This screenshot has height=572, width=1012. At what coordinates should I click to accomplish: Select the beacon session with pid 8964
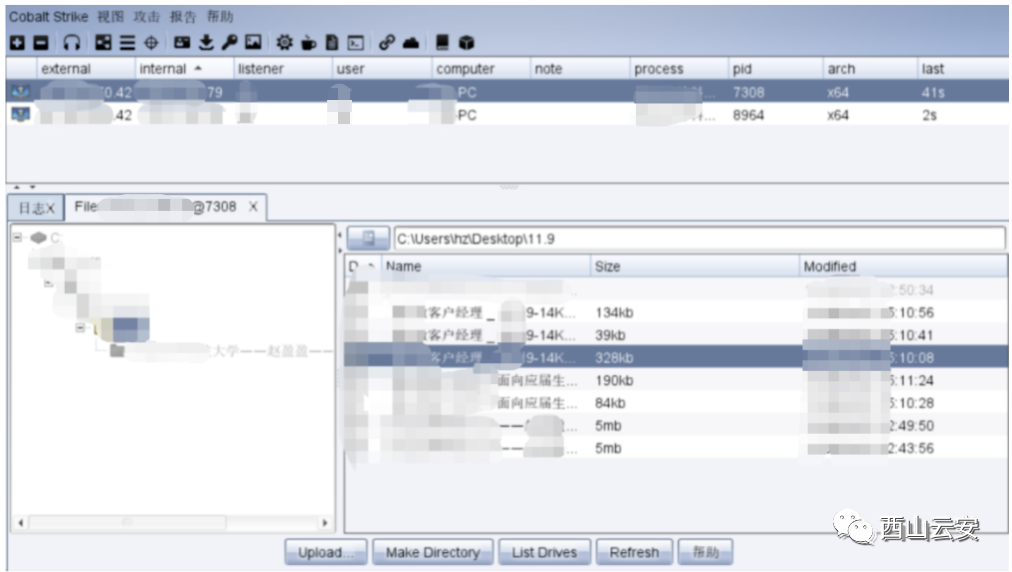507,115
